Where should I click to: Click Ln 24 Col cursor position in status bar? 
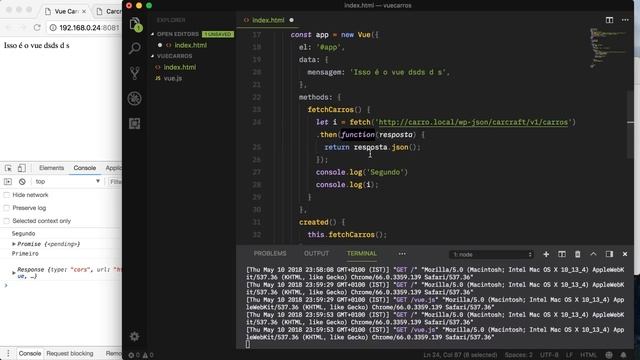(x=460, y=355)
